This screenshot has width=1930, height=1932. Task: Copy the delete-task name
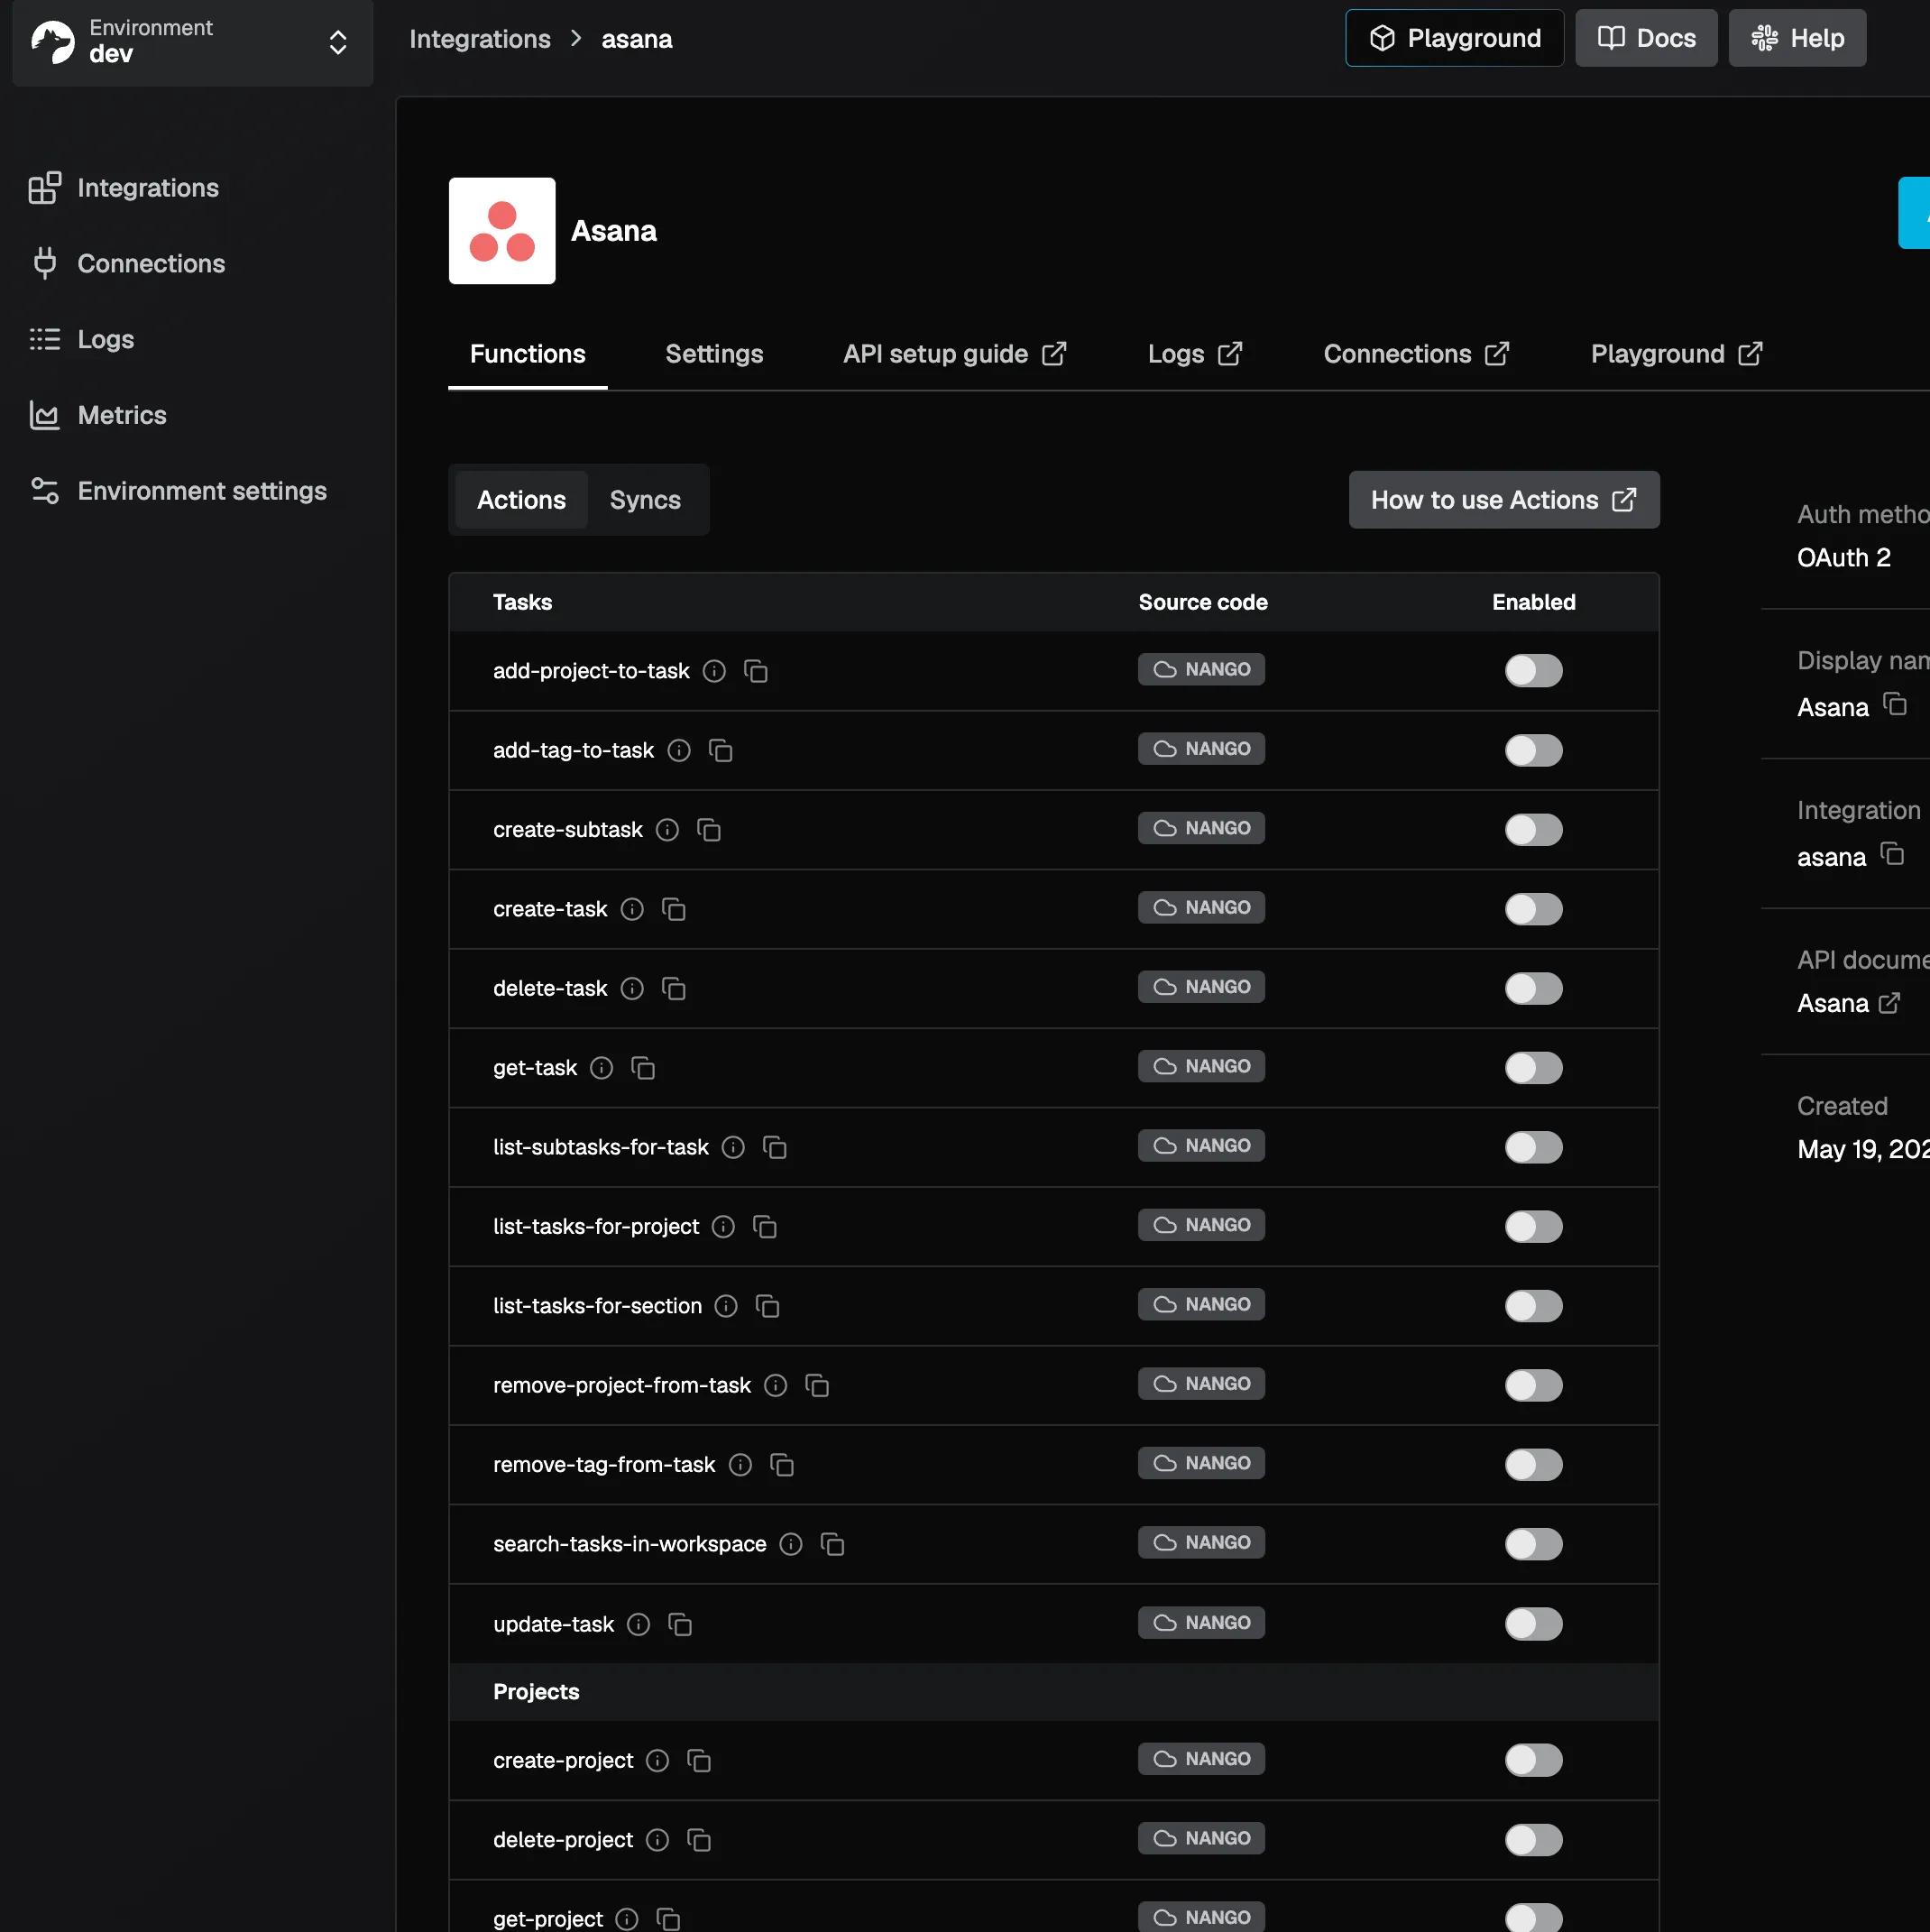click(x=674, y=988)
